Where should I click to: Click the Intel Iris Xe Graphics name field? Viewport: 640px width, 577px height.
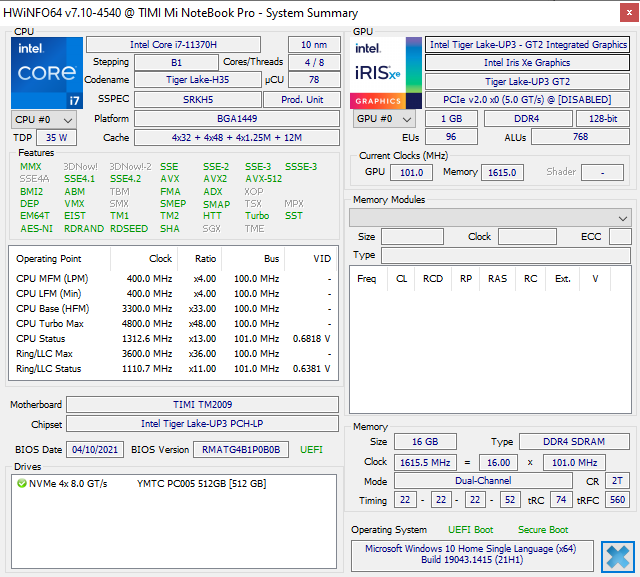527,62
